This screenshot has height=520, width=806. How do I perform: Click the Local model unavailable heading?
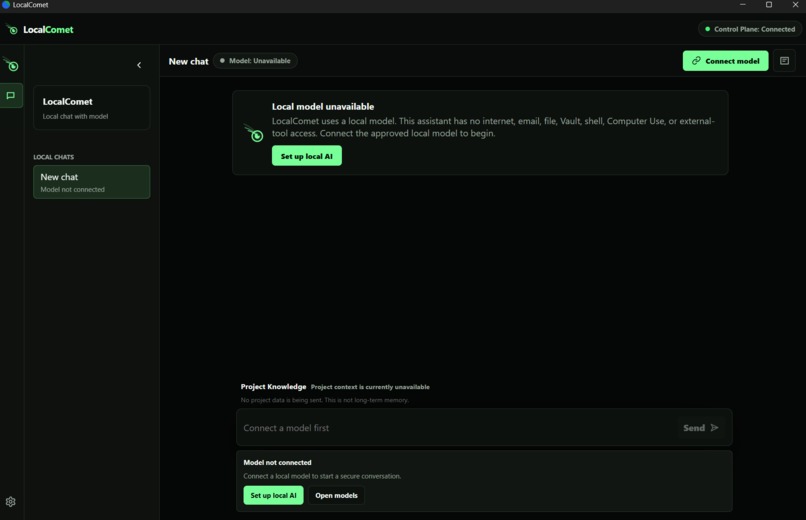click(323, 106)
